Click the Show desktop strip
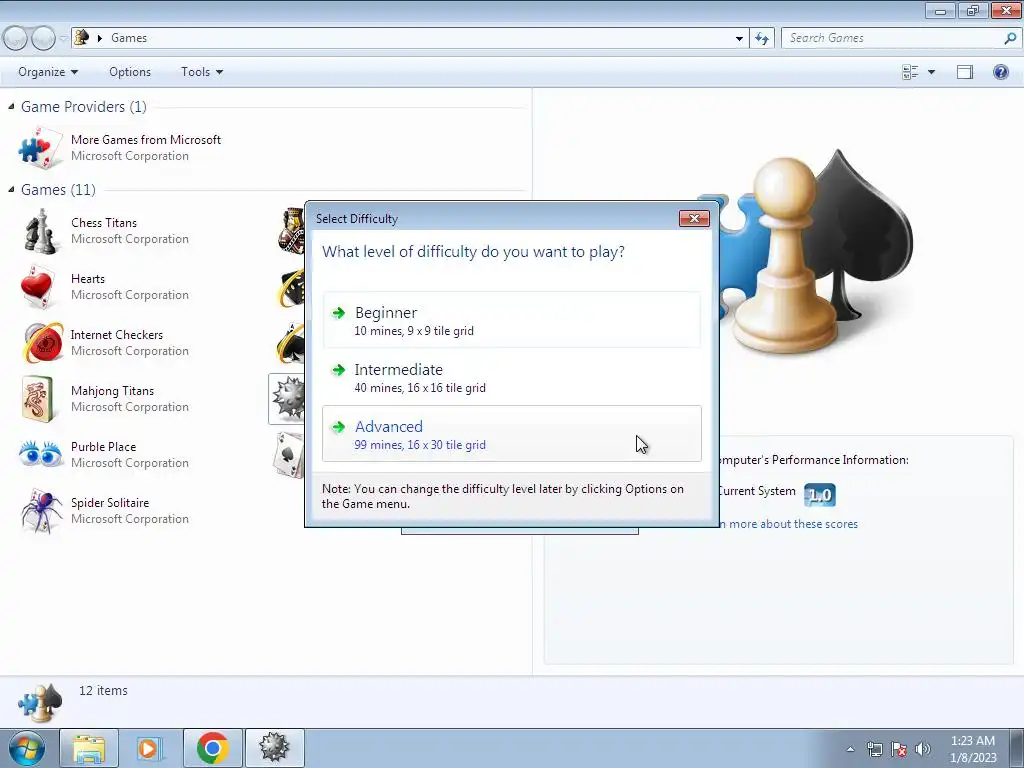This screenshot has width=1024, height=768. 1017,748
